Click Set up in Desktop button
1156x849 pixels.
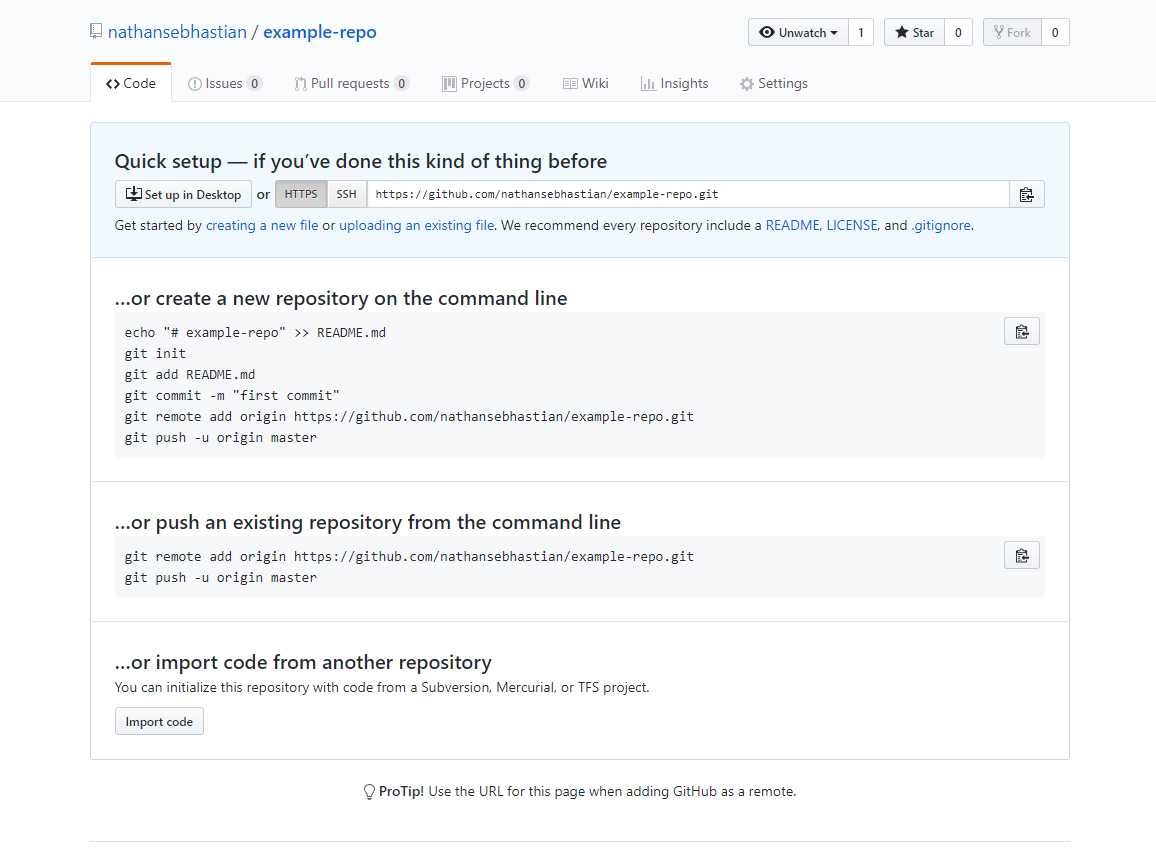(x=184, y=195)
